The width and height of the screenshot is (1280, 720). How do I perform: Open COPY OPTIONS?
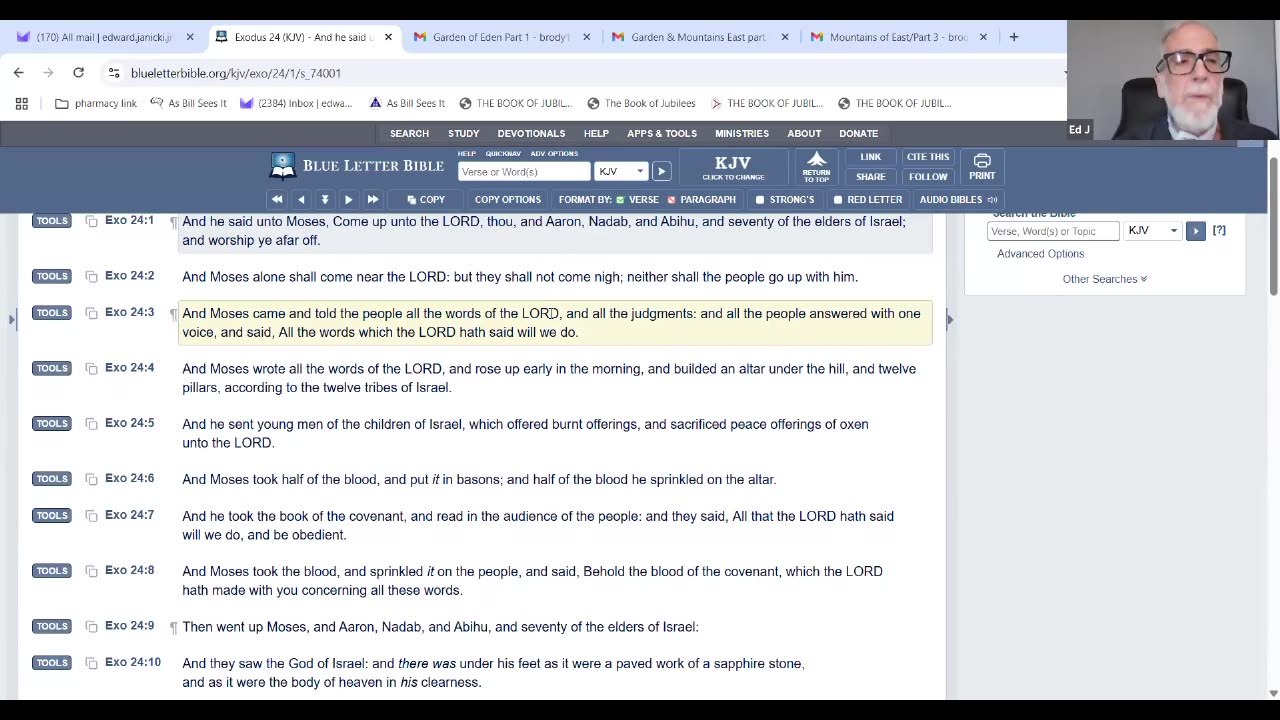click(507, 199)
